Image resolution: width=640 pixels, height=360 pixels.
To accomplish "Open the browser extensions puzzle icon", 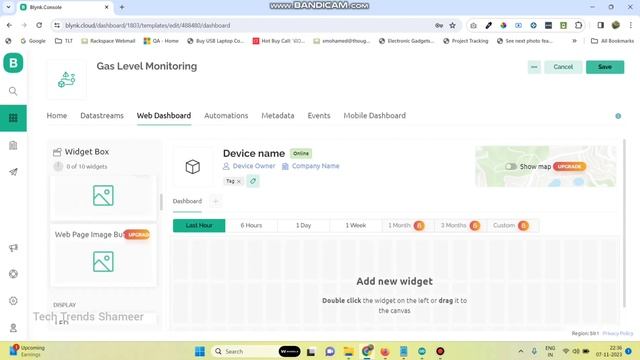I will 578,25.
